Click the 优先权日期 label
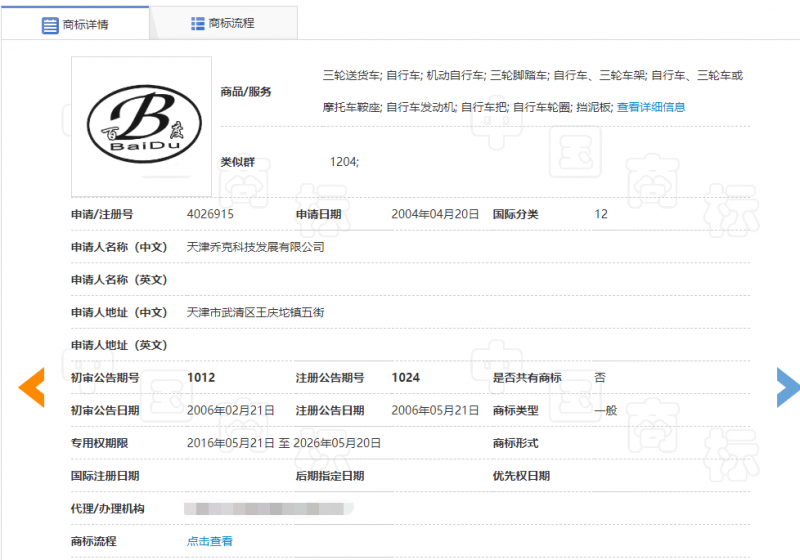The width and height of the screenshot is (800, 560). pos(521,476)
